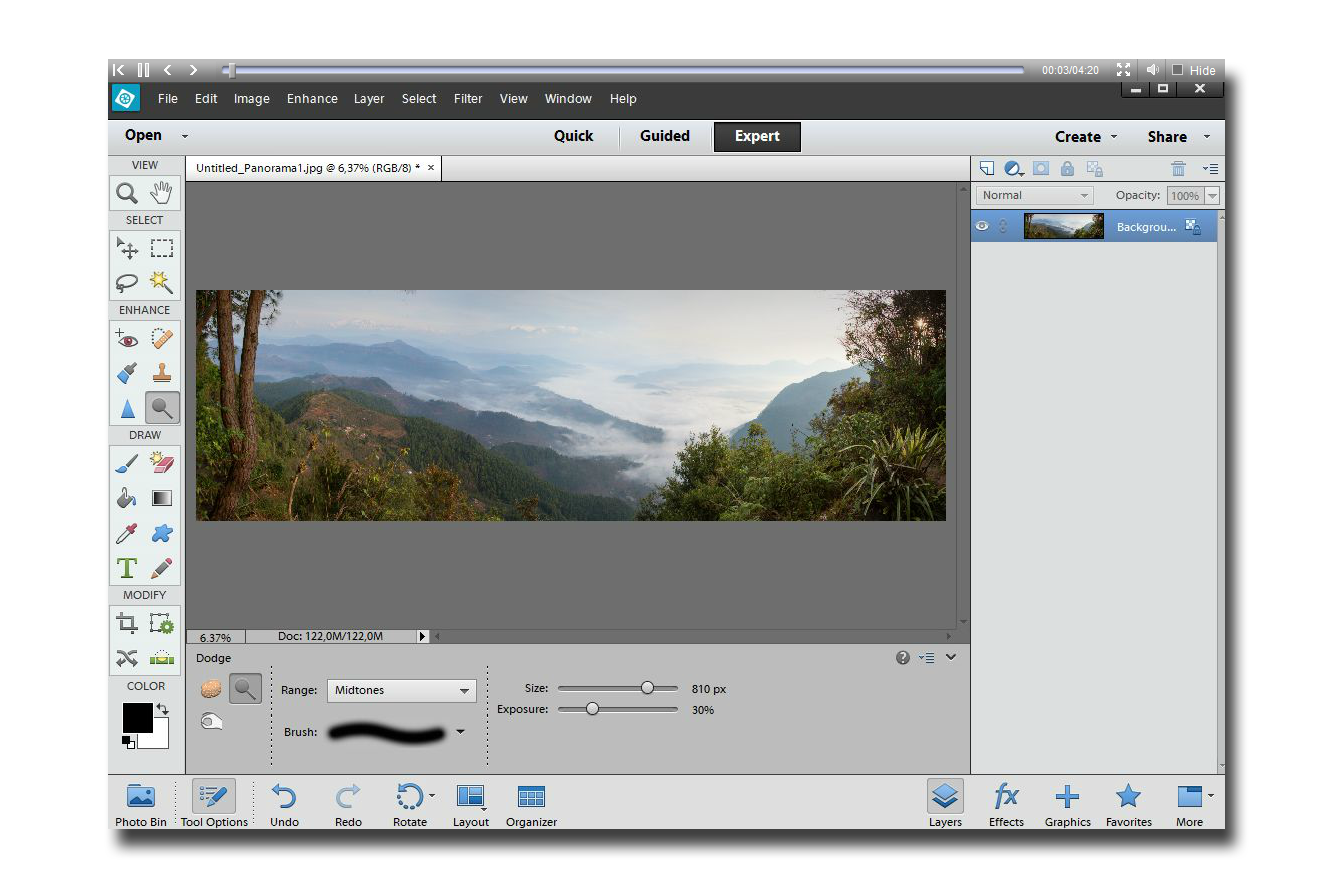
Task: Click the Create button
Action: click(x=1085, y=137)
